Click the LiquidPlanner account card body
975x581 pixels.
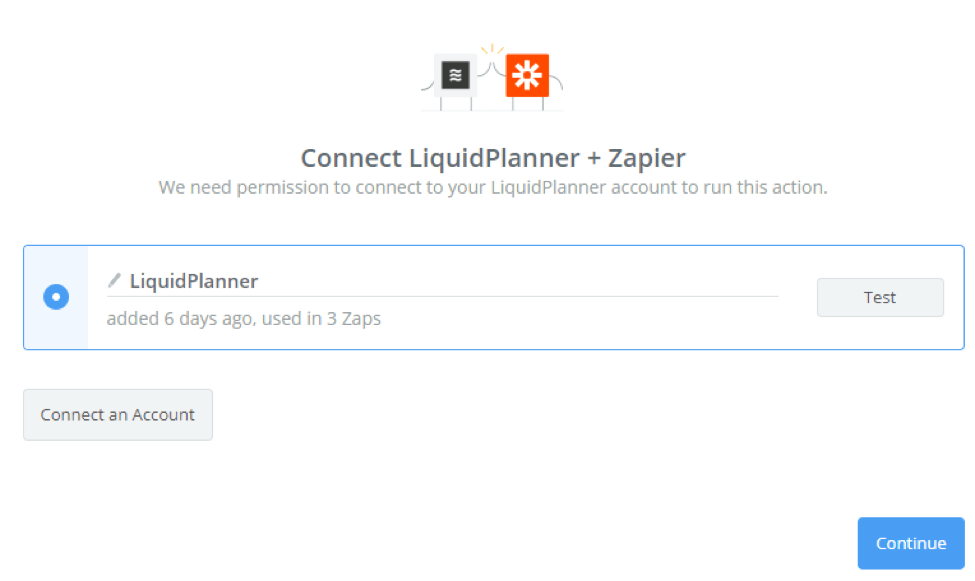(x=494, y=297)
